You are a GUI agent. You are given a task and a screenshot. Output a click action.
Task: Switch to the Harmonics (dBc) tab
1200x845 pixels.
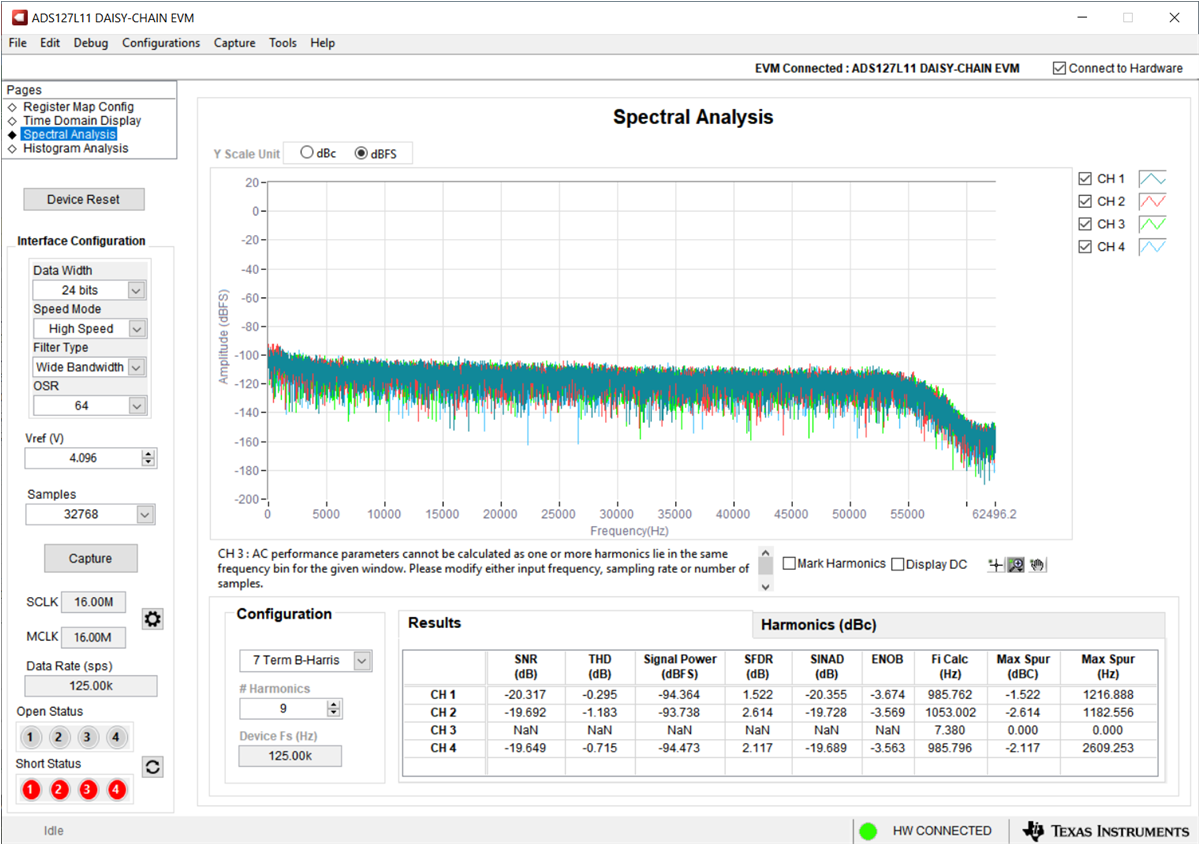click(818, 625)
